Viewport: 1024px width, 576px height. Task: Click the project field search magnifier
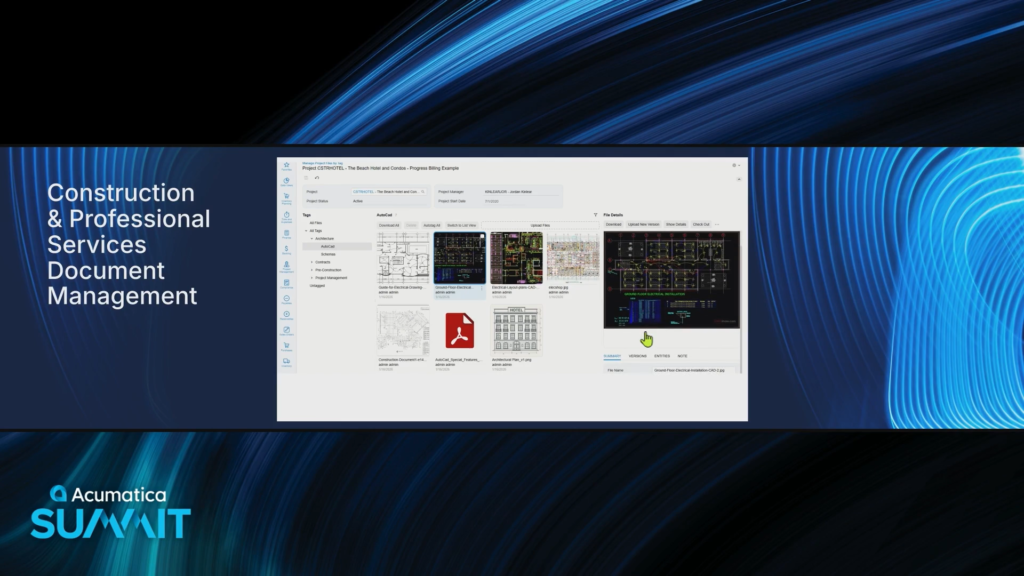423,190
